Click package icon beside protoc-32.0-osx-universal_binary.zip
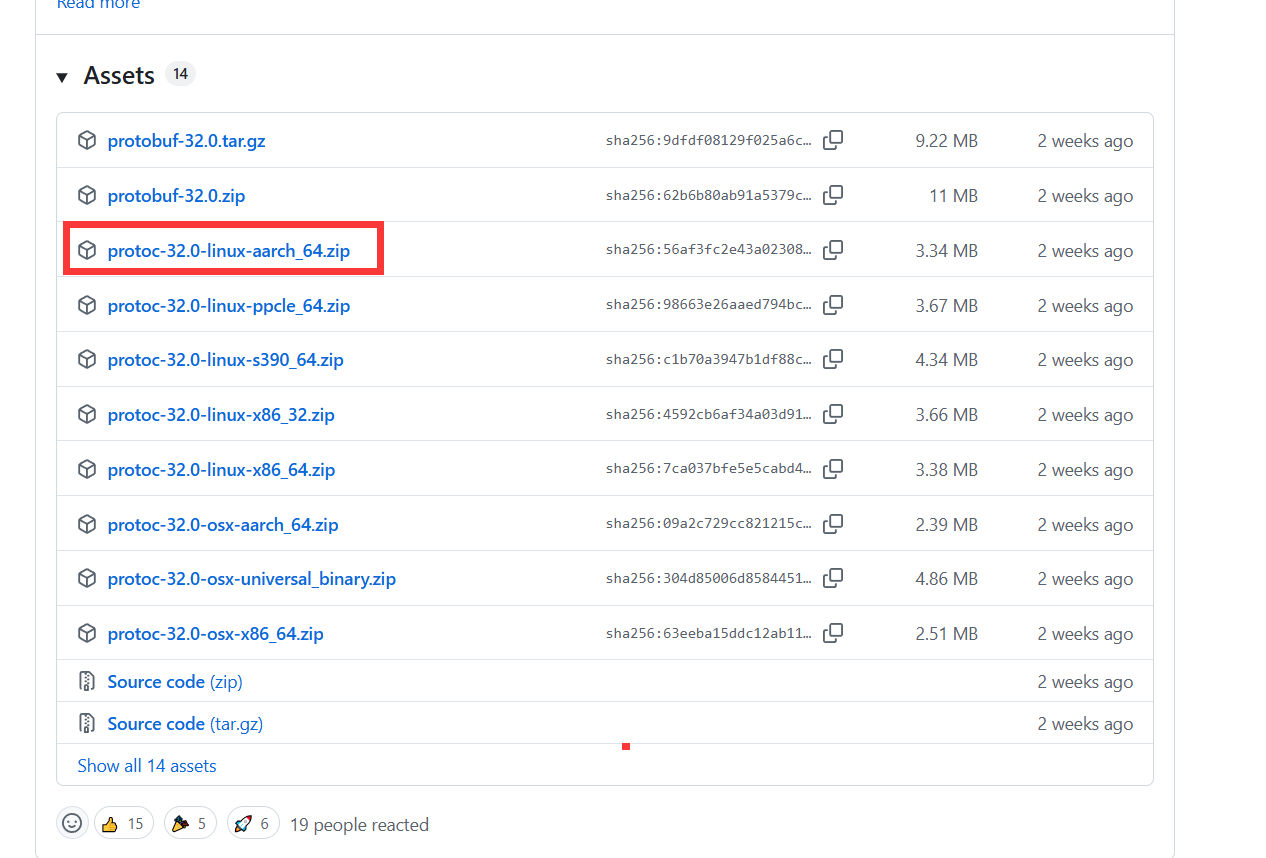Screen dimensions: 1266x858 tap(87, 578)
